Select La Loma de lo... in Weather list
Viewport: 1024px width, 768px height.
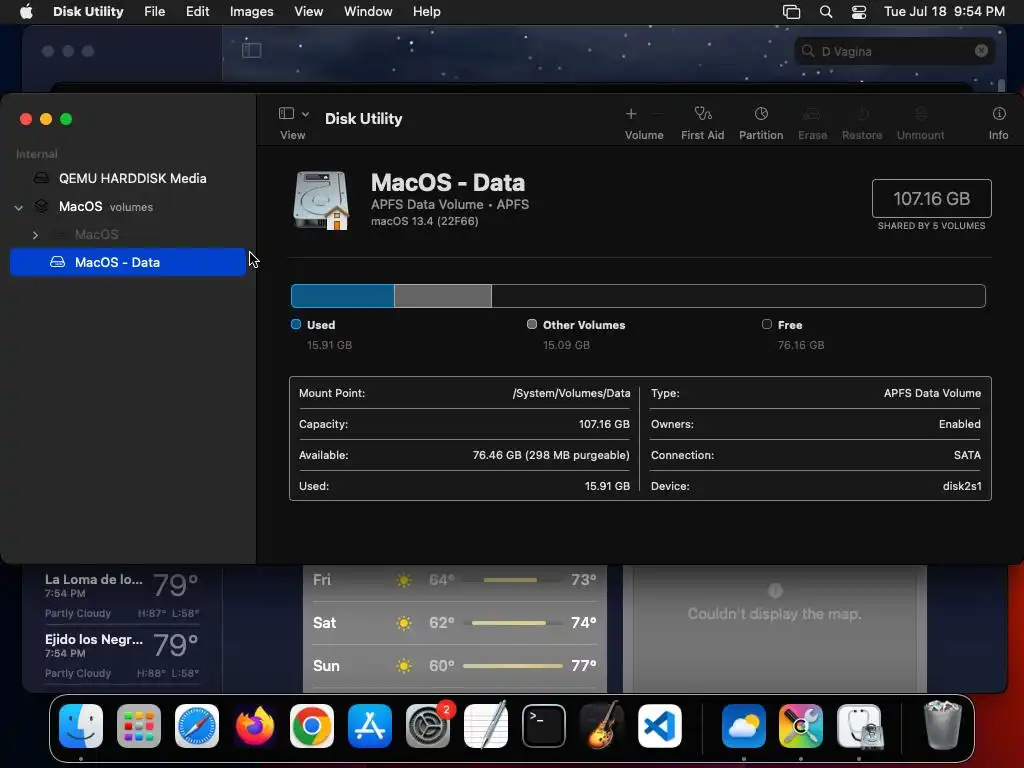point(121,596)
